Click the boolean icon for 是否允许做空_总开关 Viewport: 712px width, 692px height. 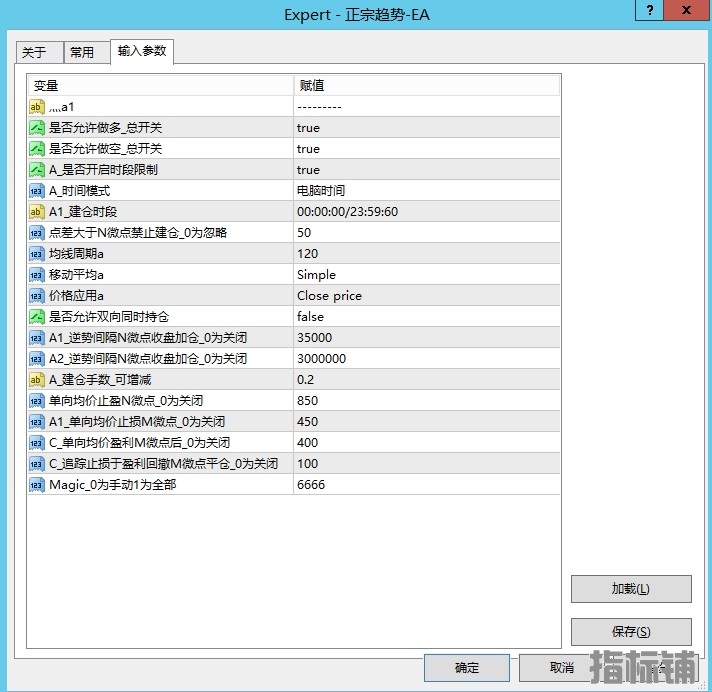point(37,149)
